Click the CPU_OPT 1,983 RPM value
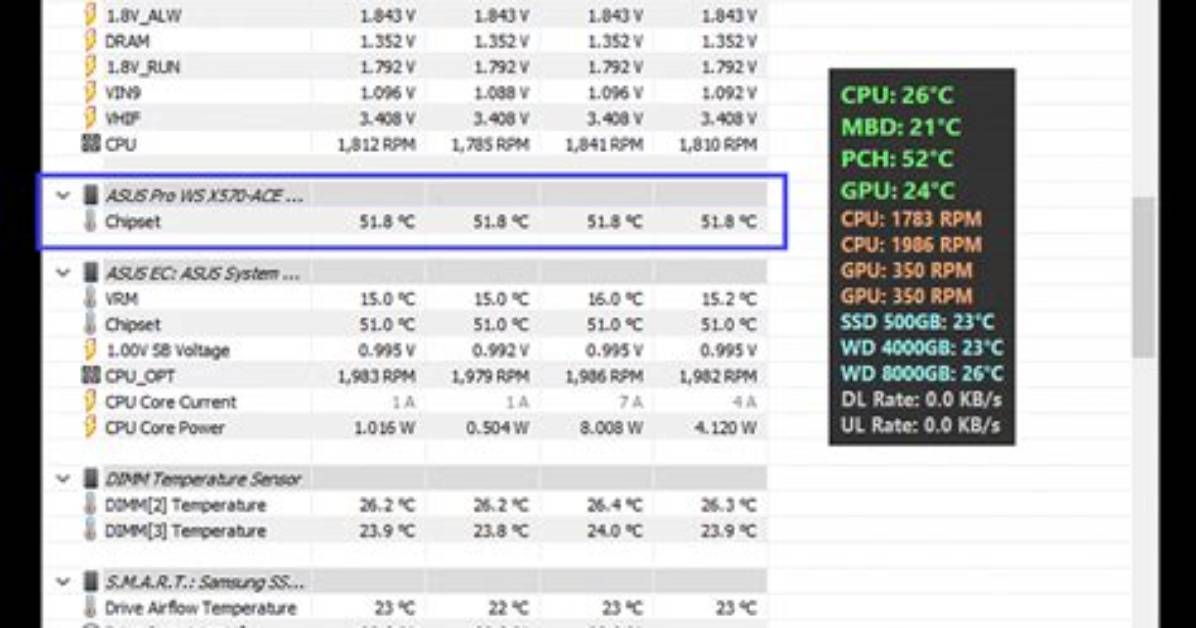Screen dimensions: 1196x628 click(x=377, y=376)
